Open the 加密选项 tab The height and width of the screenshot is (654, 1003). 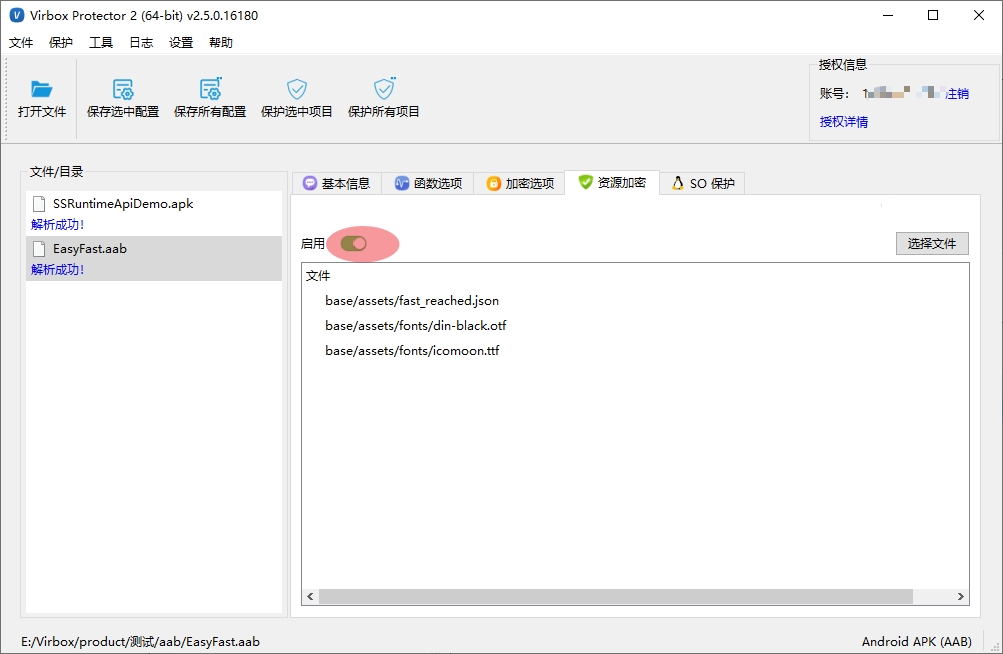tap(520, 183)
